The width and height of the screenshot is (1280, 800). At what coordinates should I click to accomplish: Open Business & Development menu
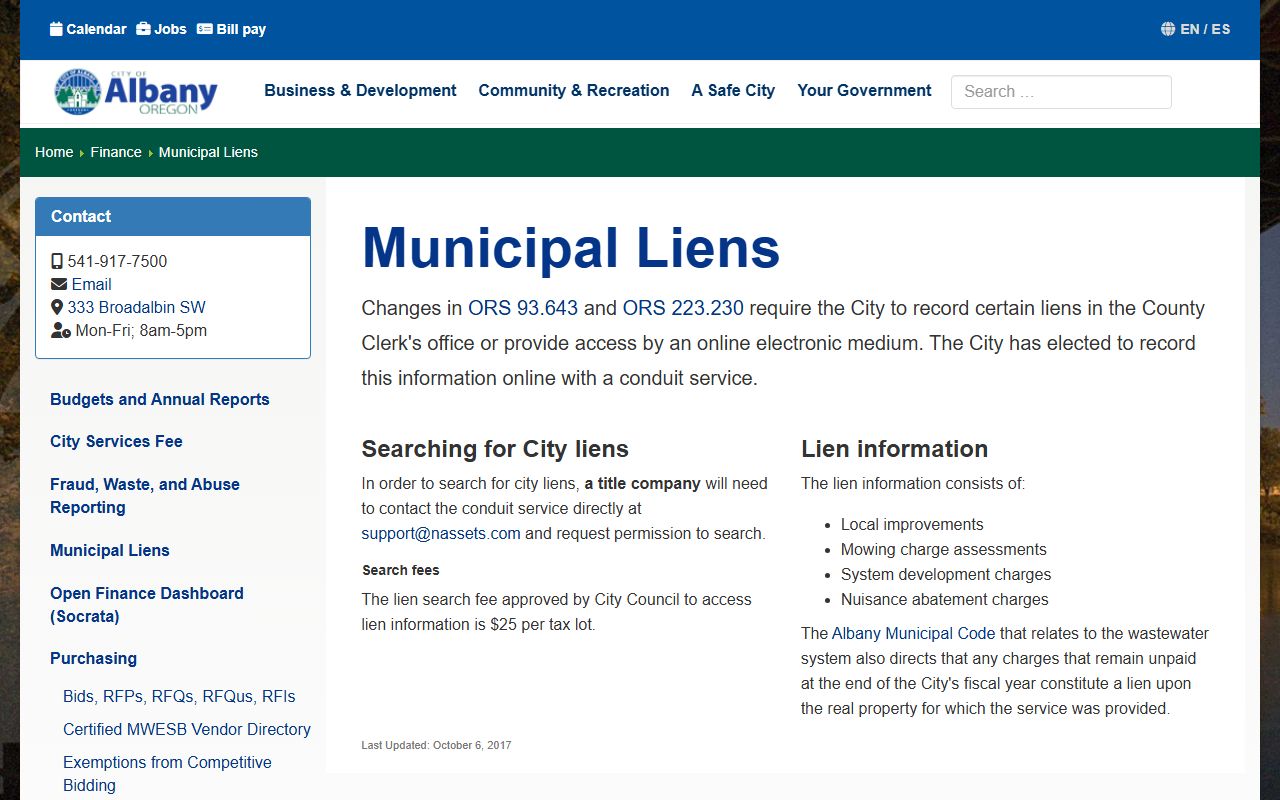[x=360, y=90]
